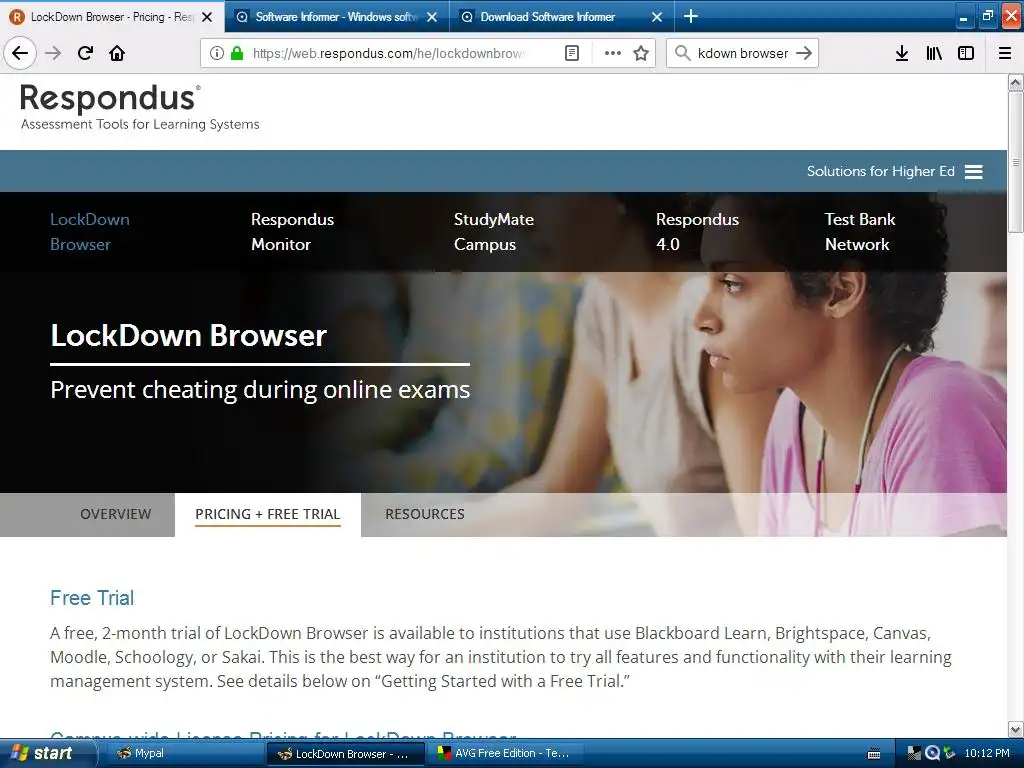The height and width of the screenshot is (768, 1024).
Task: Click the on-screen keyboard tray icon
Action: [874, 754]
